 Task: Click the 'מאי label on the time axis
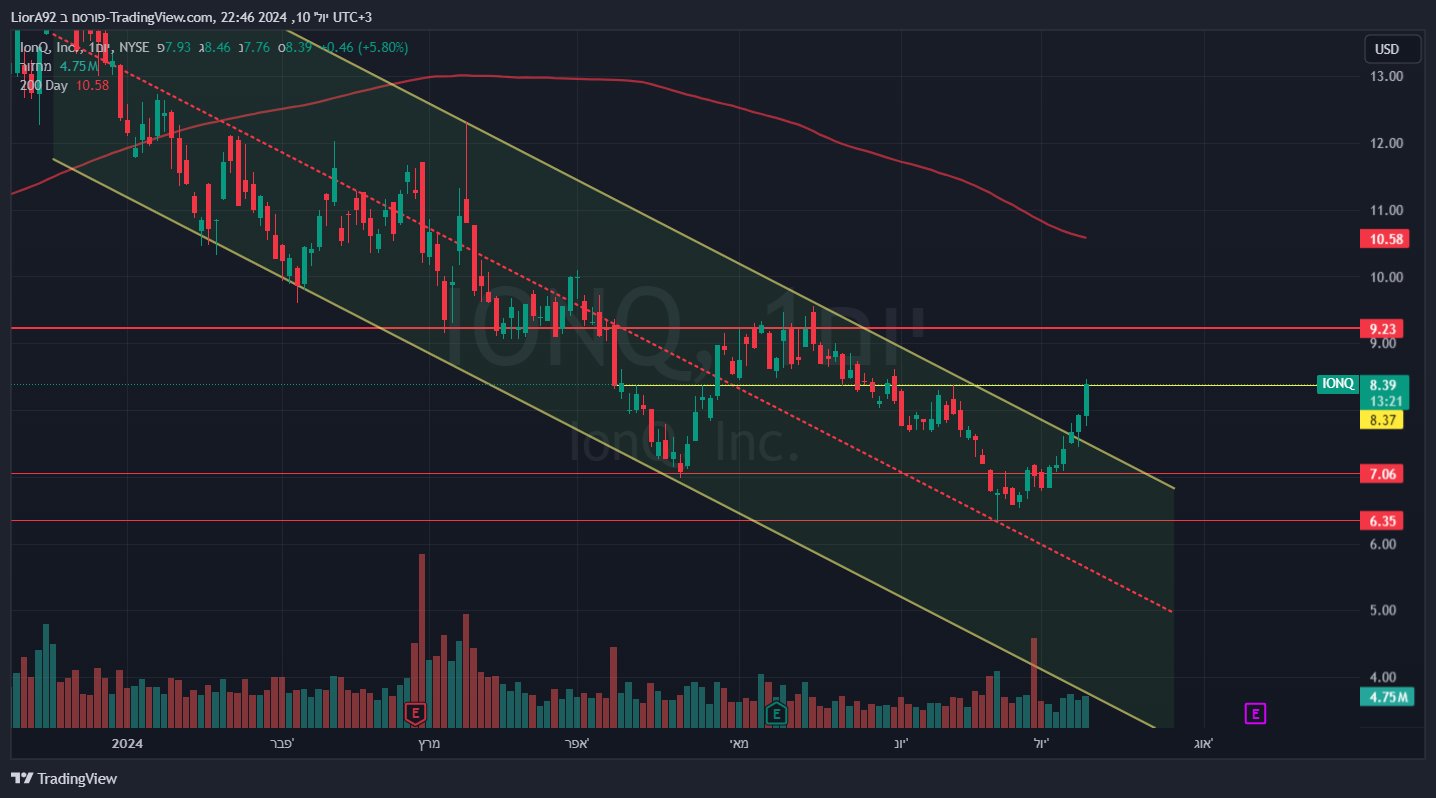pos(739,743)
